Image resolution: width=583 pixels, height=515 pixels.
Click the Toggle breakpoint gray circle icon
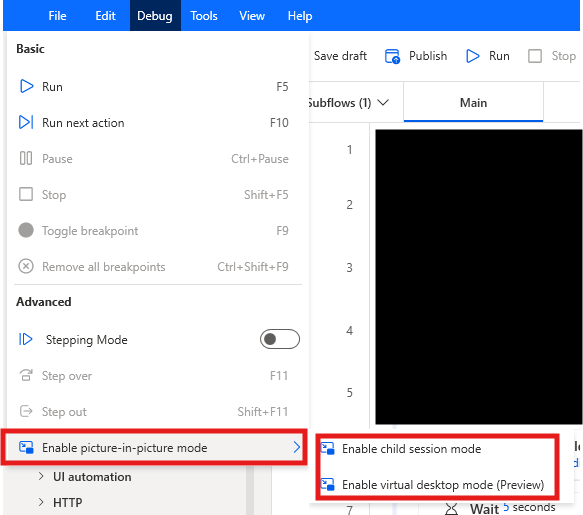(x=26, y=230)
